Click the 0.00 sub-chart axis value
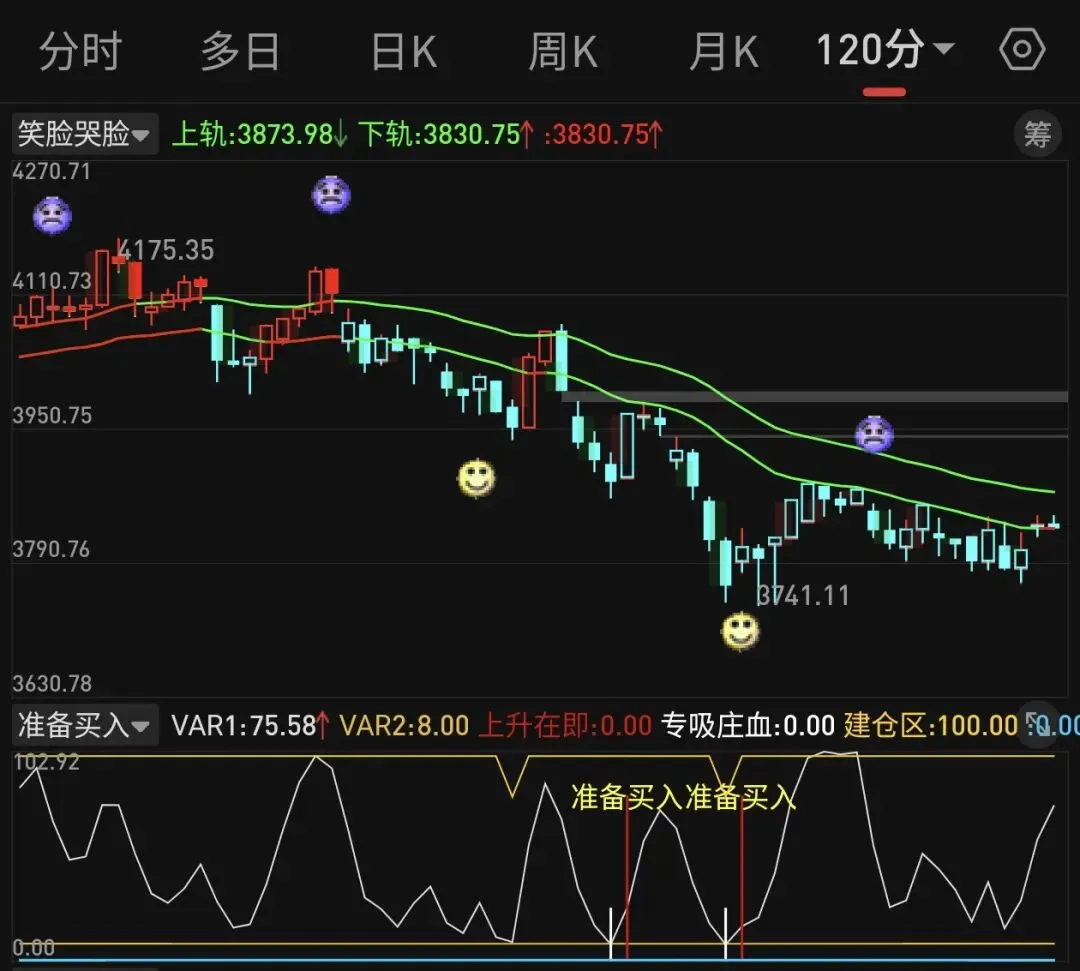1080x971 pixels. [x=34, y=948]
